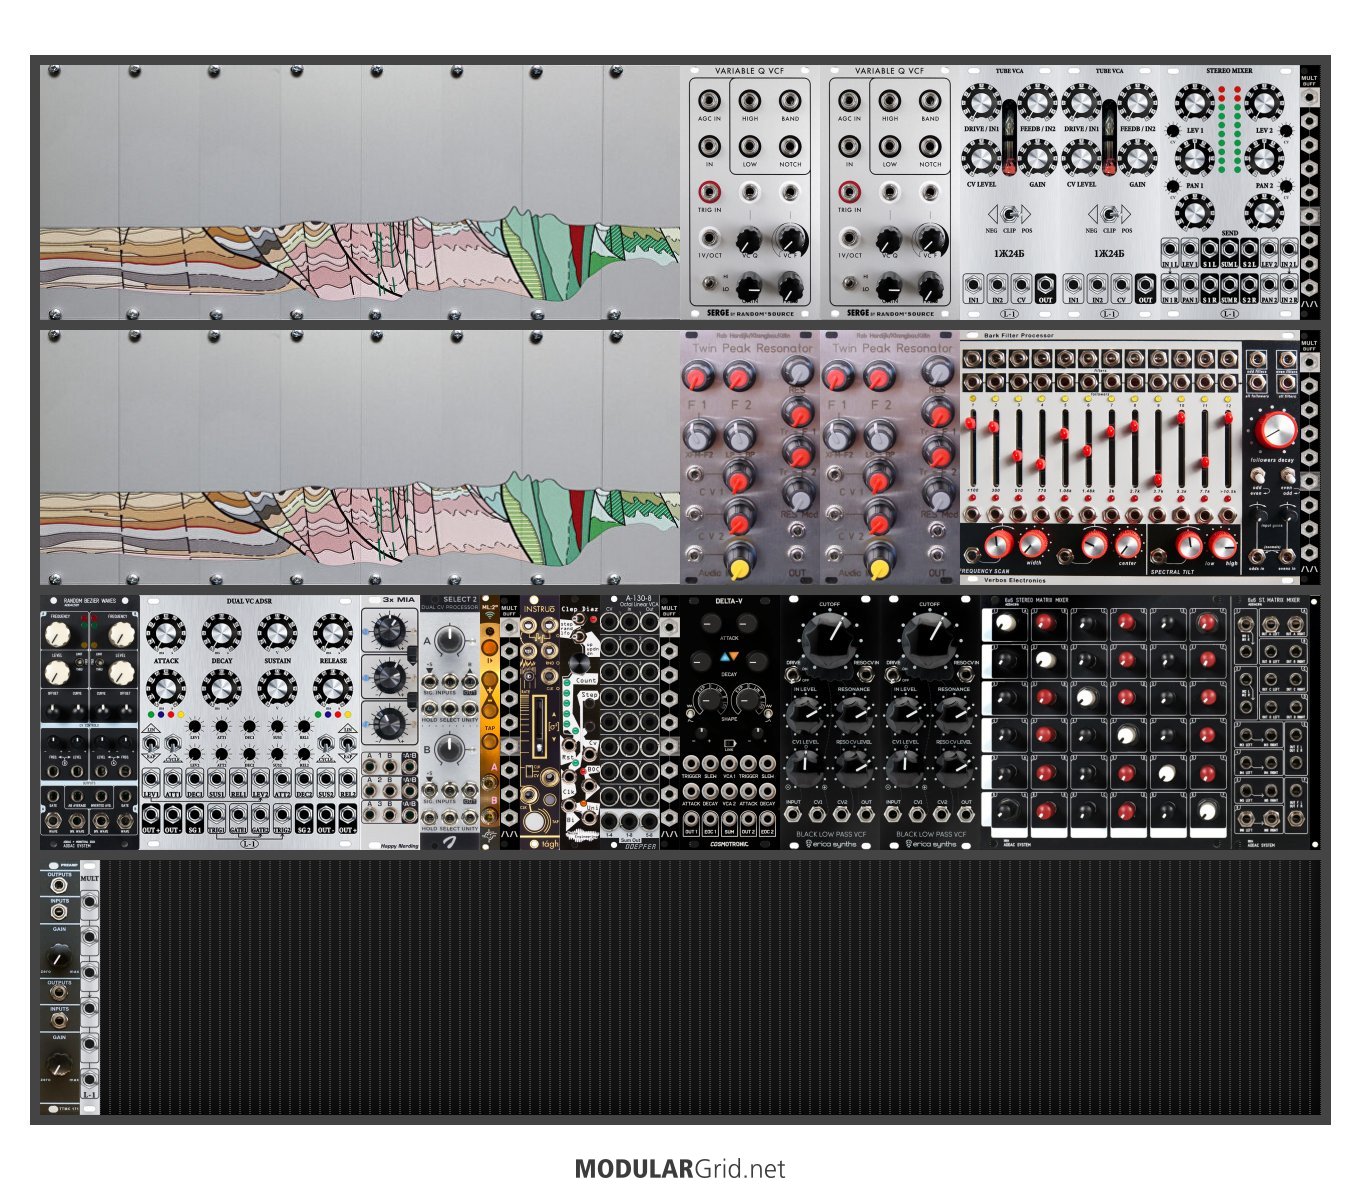Click top knob on 3x MIA module
This screenshot has height=1190, width=1361.
click(389, 630)
